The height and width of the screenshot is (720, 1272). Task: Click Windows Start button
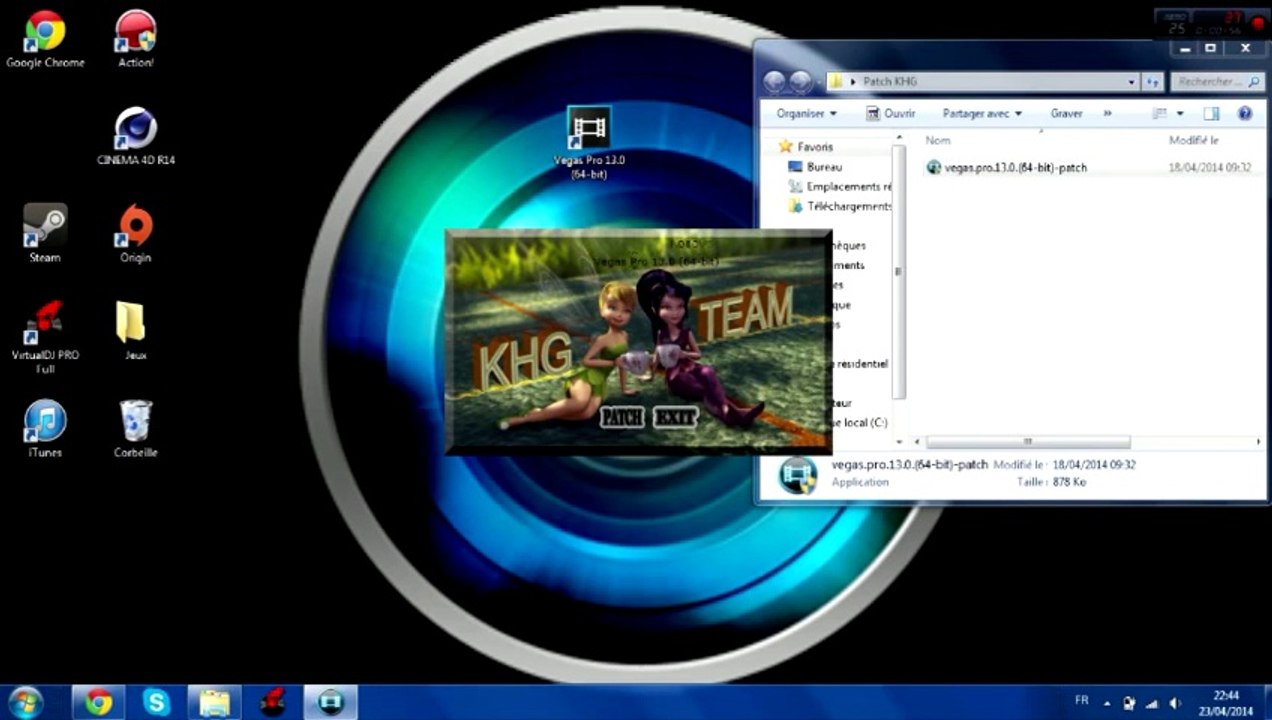click(24, 703)
